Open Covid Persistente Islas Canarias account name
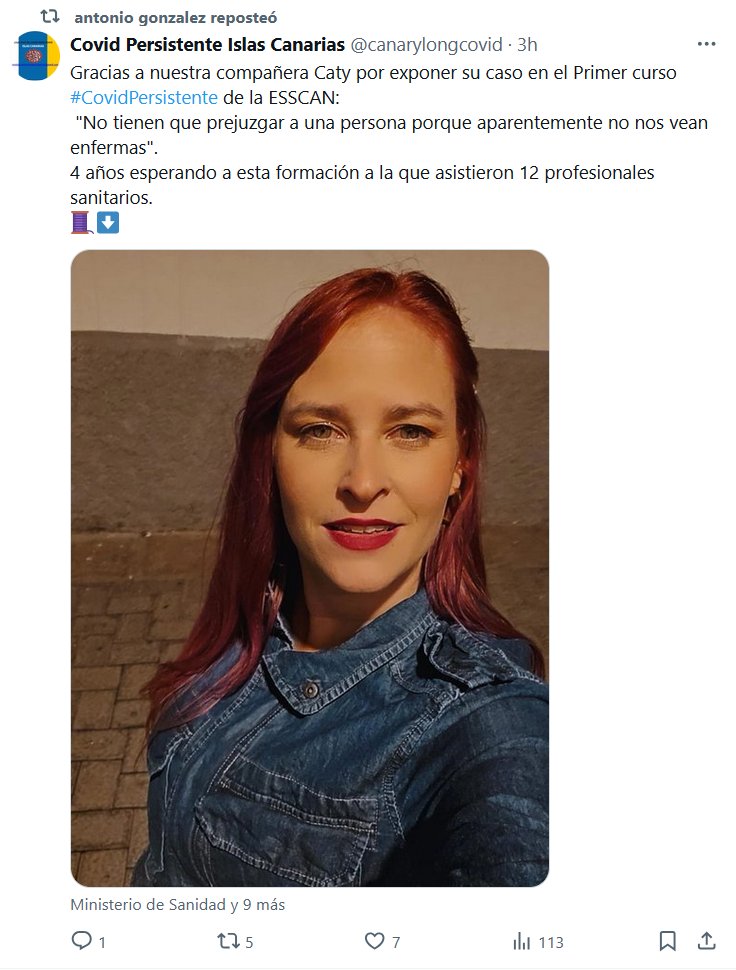The height and width of the screenshot is (970, 736). [208, 45]
